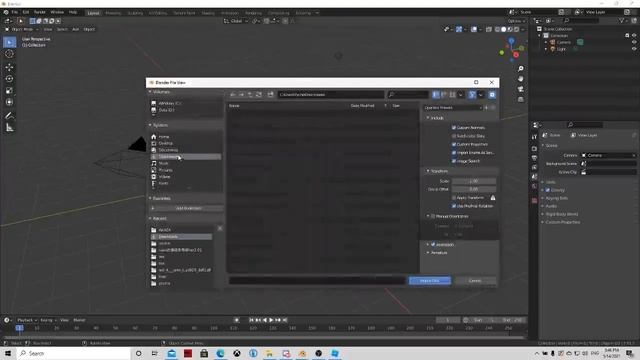
Task: Enable Manual Orientation checkbox
Action: click(433, 216)
